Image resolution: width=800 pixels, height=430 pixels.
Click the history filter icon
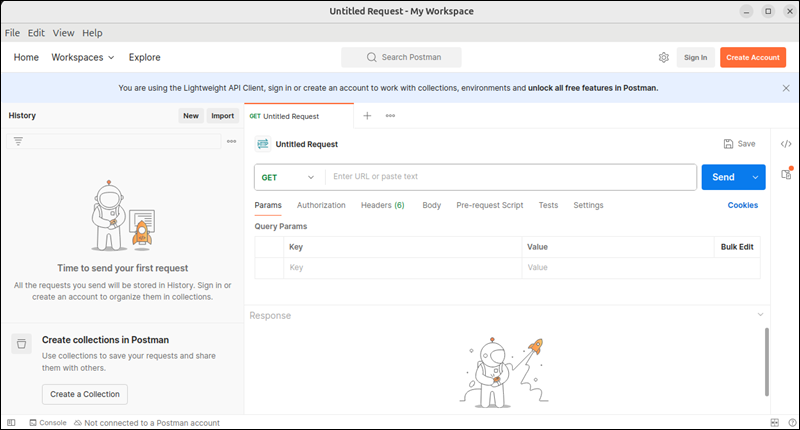tap(18, 141)
